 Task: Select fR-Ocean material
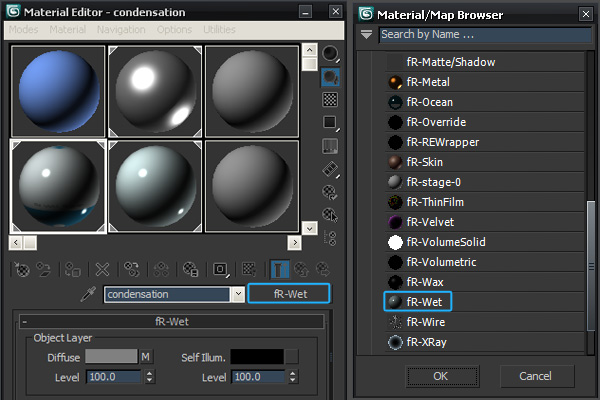point(484,102)
